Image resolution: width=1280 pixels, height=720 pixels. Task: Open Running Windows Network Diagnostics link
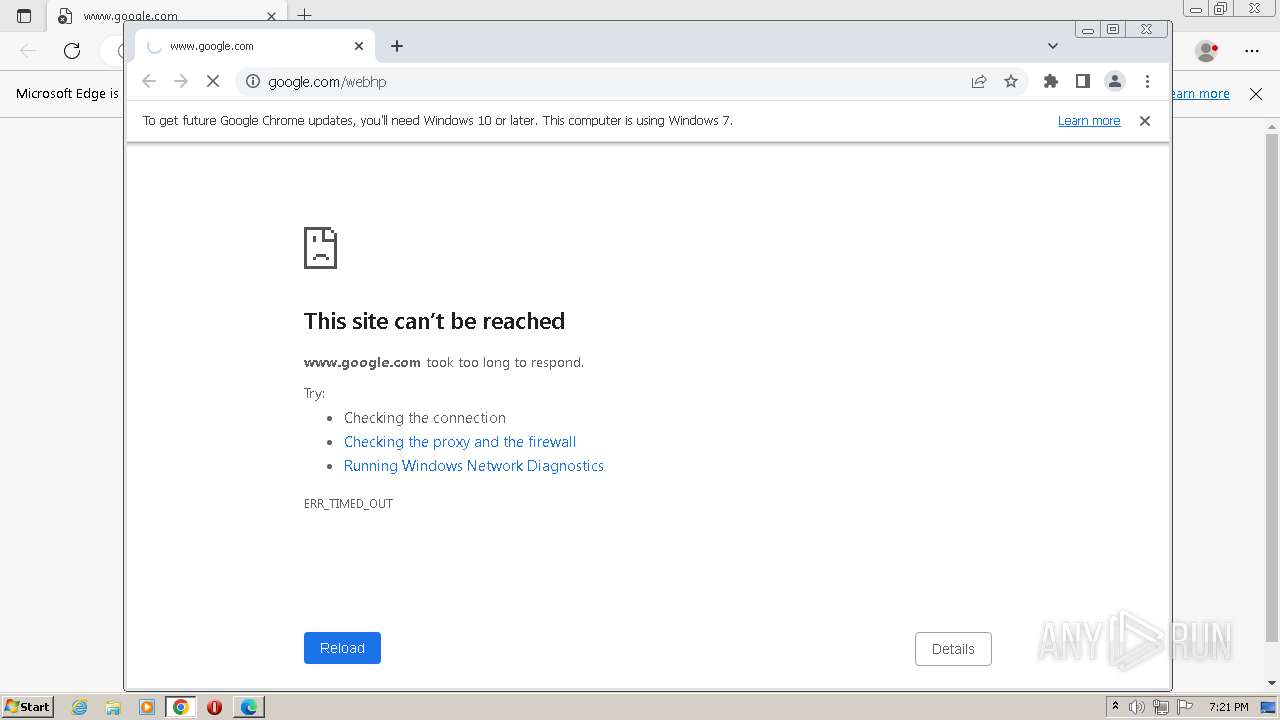click(474, 466)
